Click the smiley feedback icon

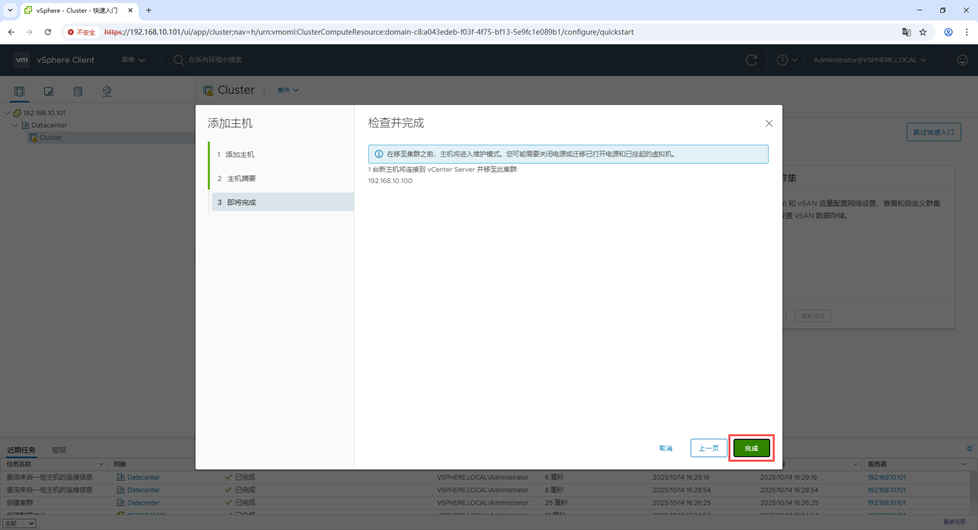962,60
